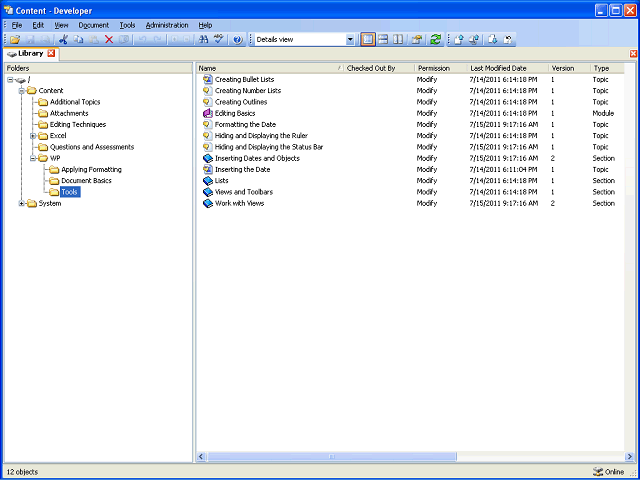Click the Work with Views section icon

click(x=208, y=203)
